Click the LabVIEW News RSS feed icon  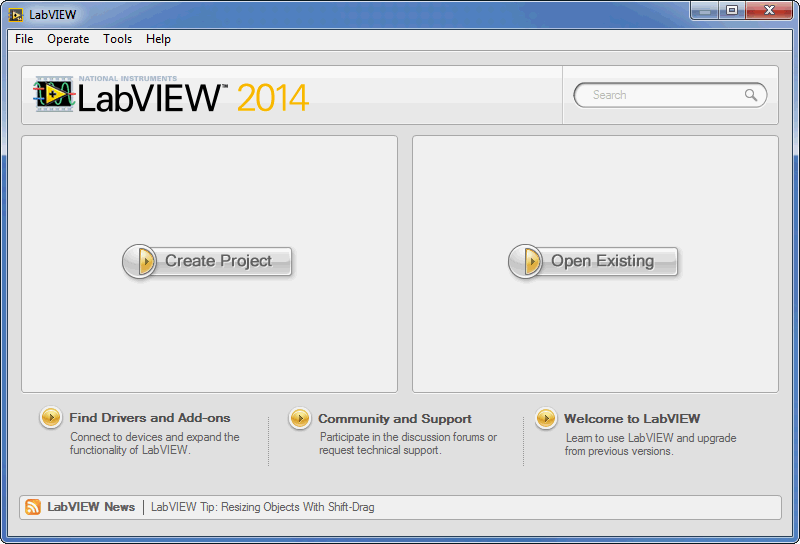click(x=33, y=507)
